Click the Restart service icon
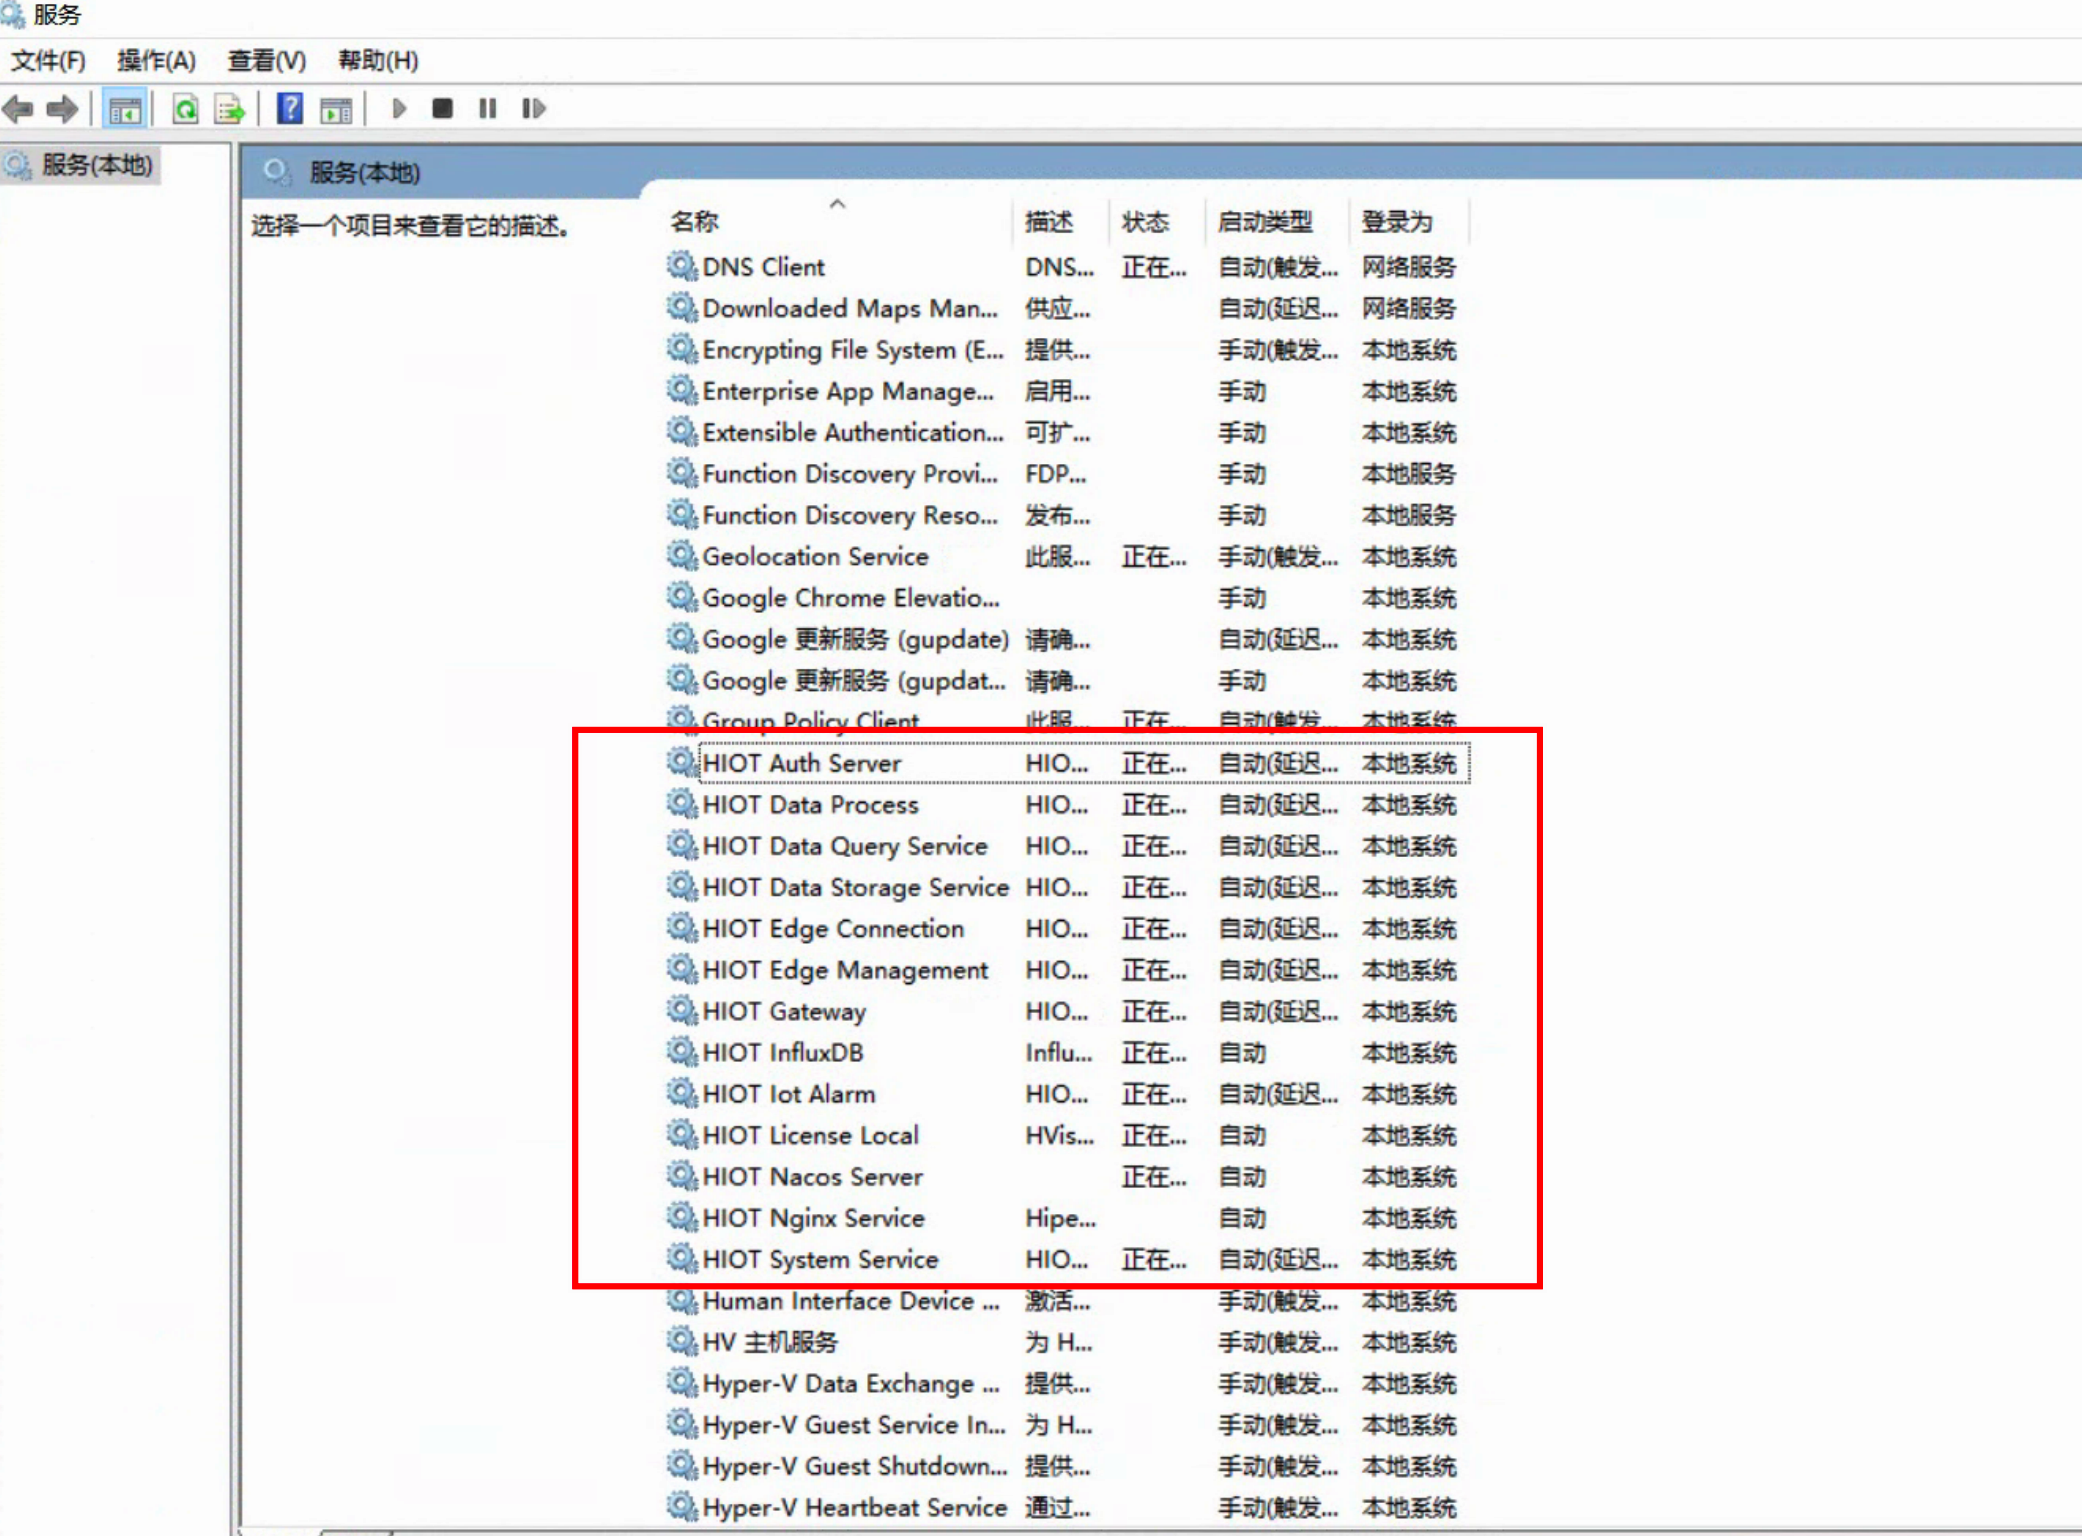This screenshot has width=2082, height=1536. coord(534,108)
